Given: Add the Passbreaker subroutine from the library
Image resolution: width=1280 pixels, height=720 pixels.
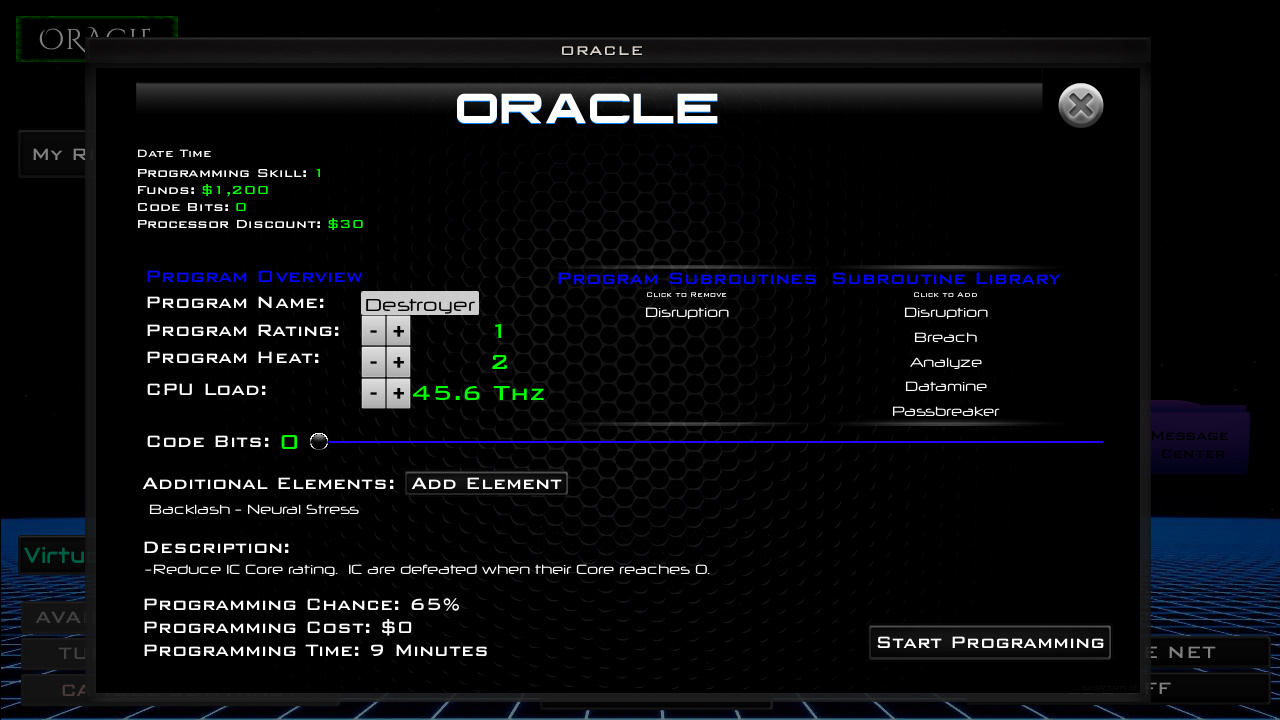Looking at the screenshot, I should point(945,411).
